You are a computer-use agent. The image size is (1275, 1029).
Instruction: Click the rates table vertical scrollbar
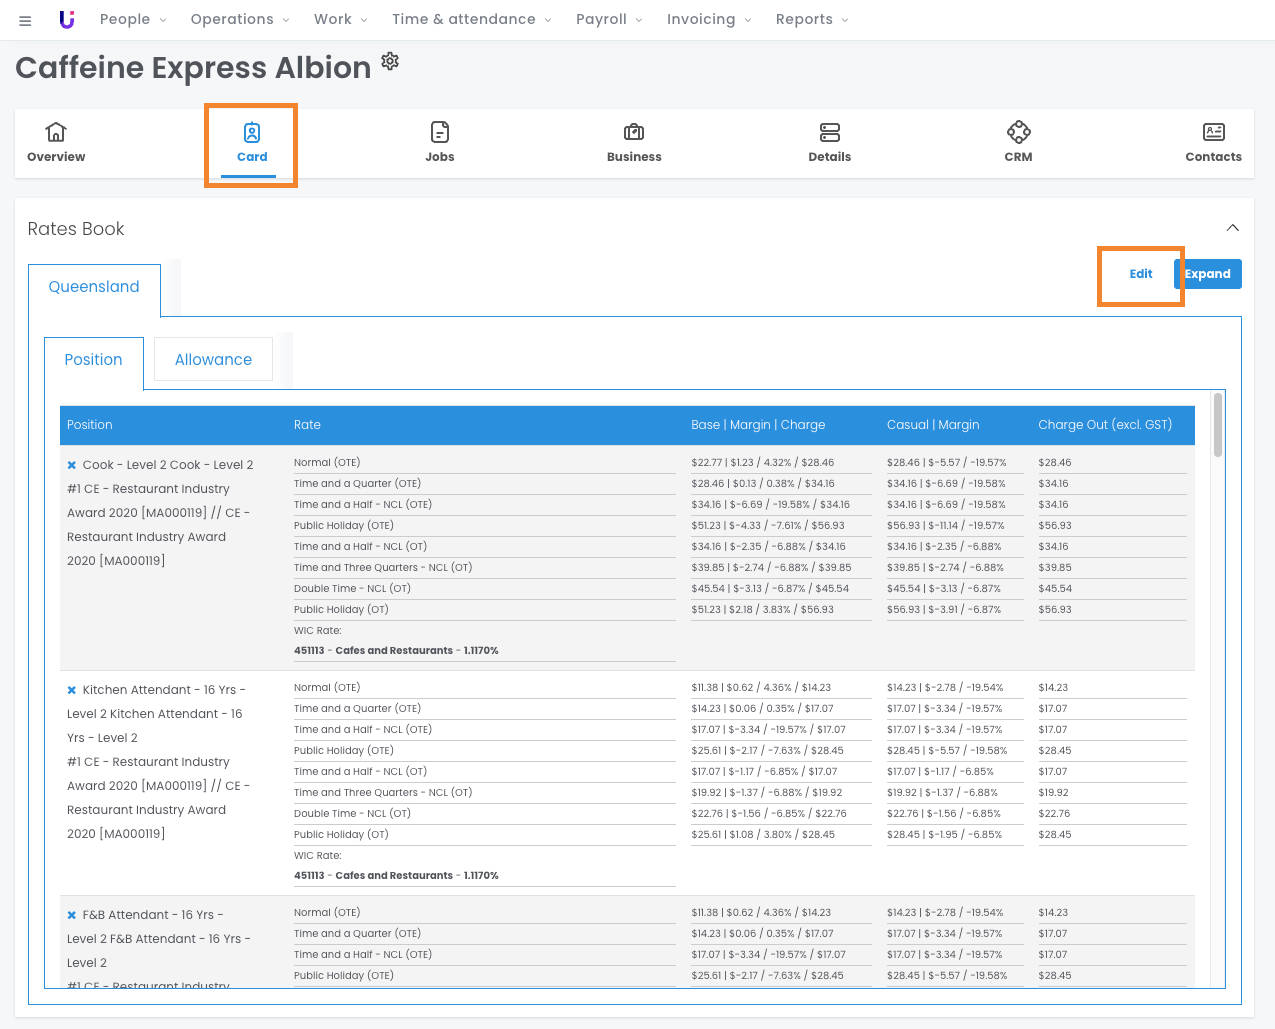point(1217,426)
